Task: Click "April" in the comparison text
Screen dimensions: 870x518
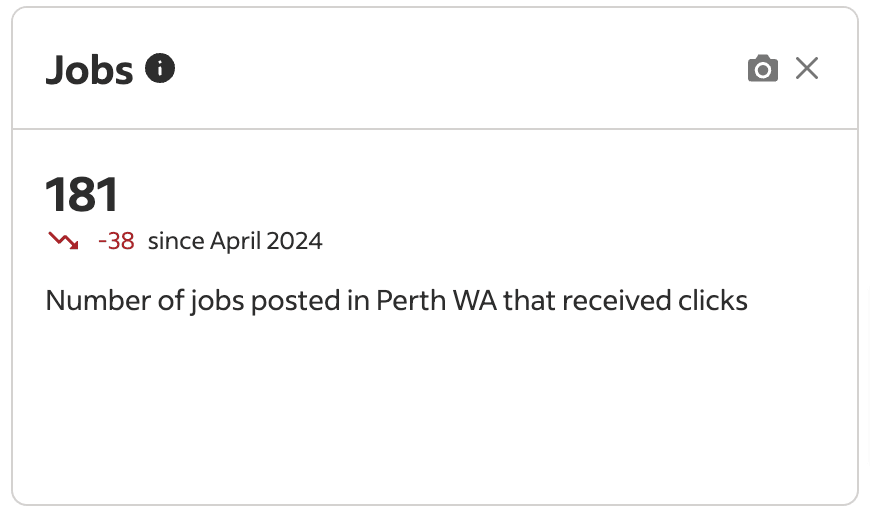Action: (237, 241)
